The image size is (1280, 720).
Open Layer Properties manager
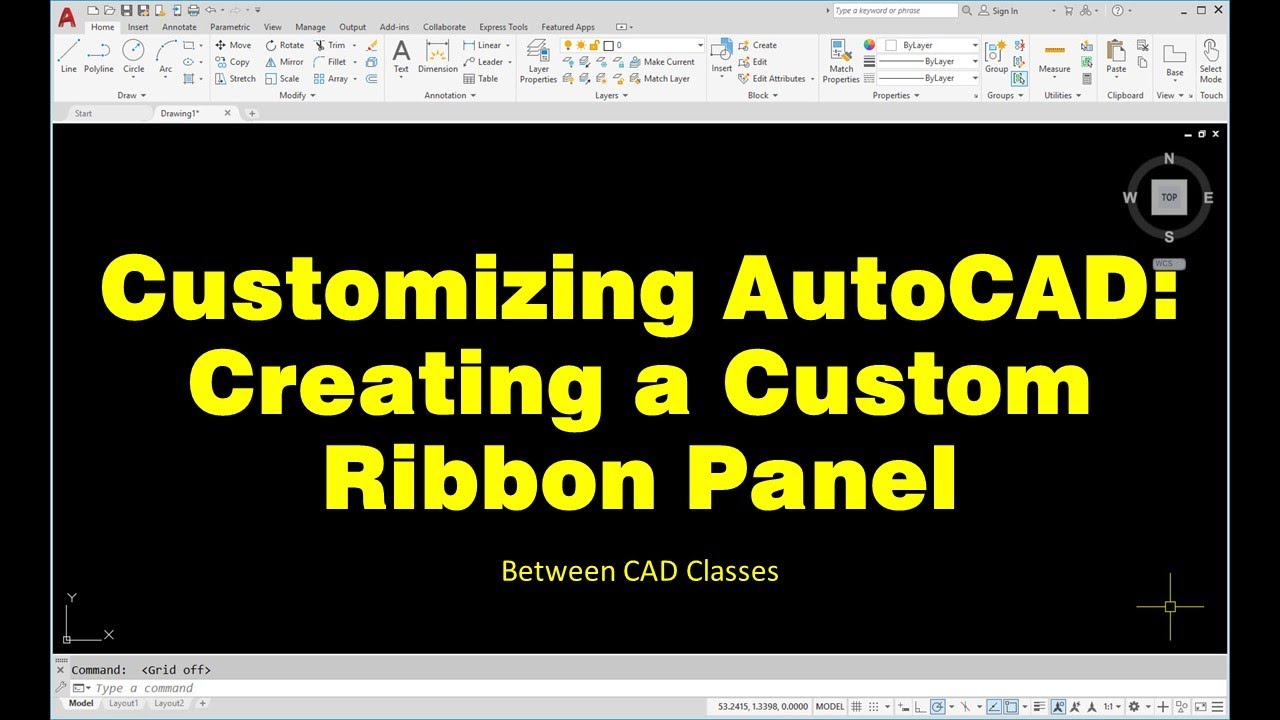(x=538, y=60)
